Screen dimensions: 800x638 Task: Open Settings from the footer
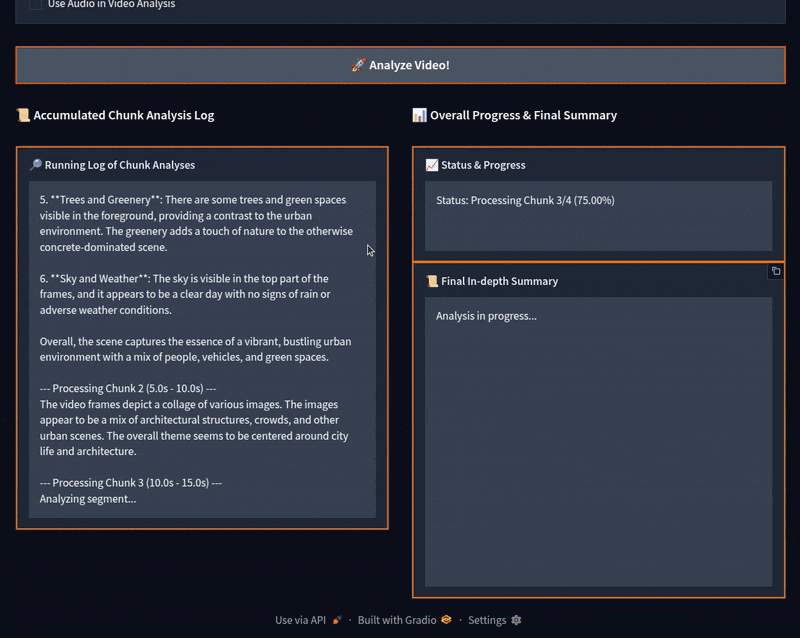tap(487, 620)
